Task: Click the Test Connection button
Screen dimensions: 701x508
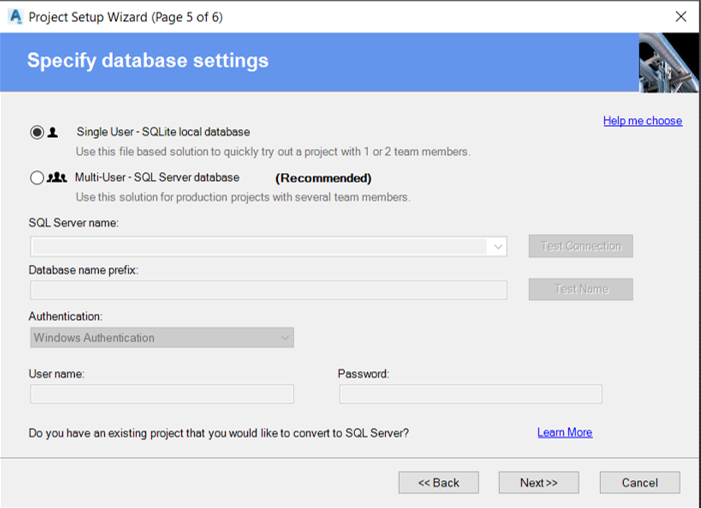Action: pyautogui.click(x=580, y=246)
